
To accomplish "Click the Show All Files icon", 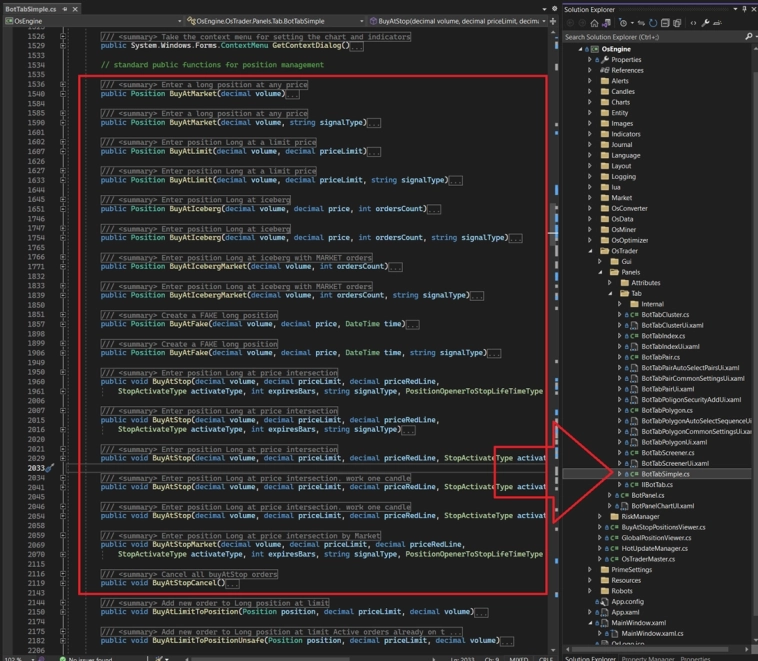I will [679, 22].
